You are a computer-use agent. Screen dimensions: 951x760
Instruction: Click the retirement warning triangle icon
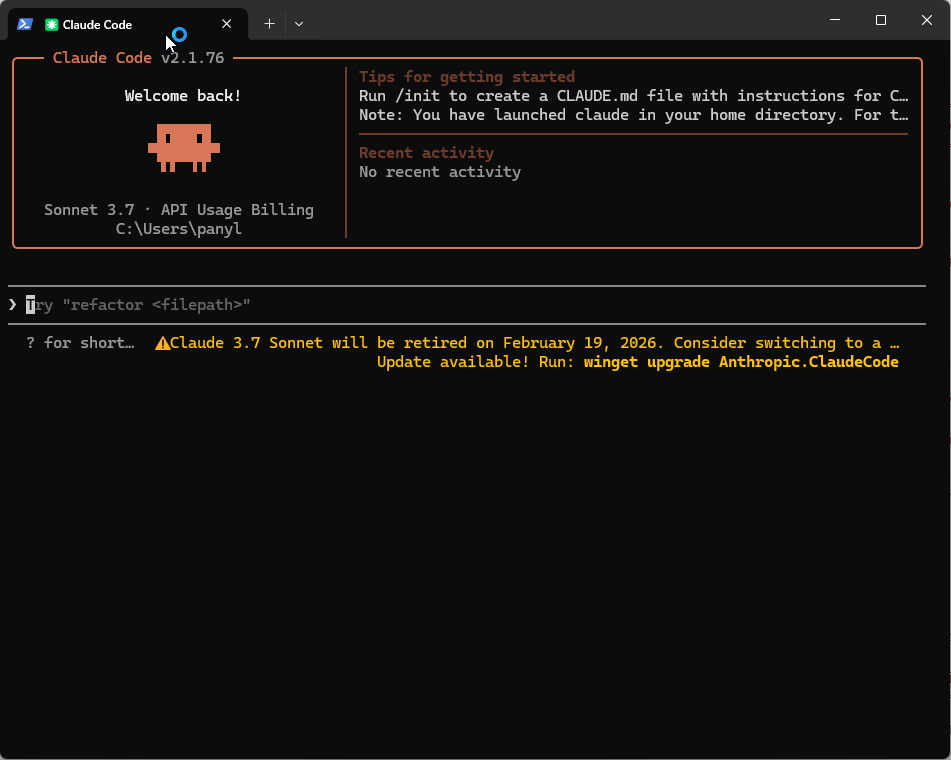(162, 343)
